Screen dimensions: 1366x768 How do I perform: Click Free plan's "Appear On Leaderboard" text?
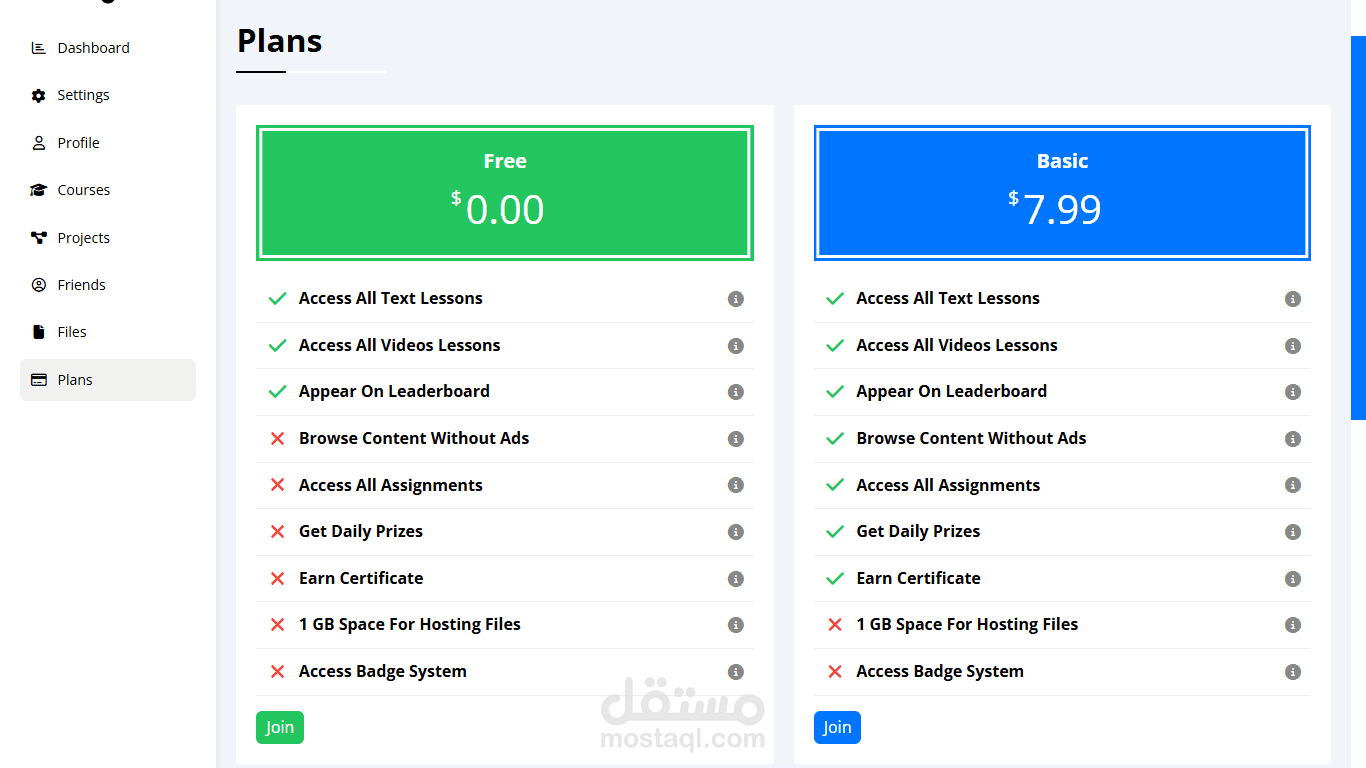click(394, 391)
